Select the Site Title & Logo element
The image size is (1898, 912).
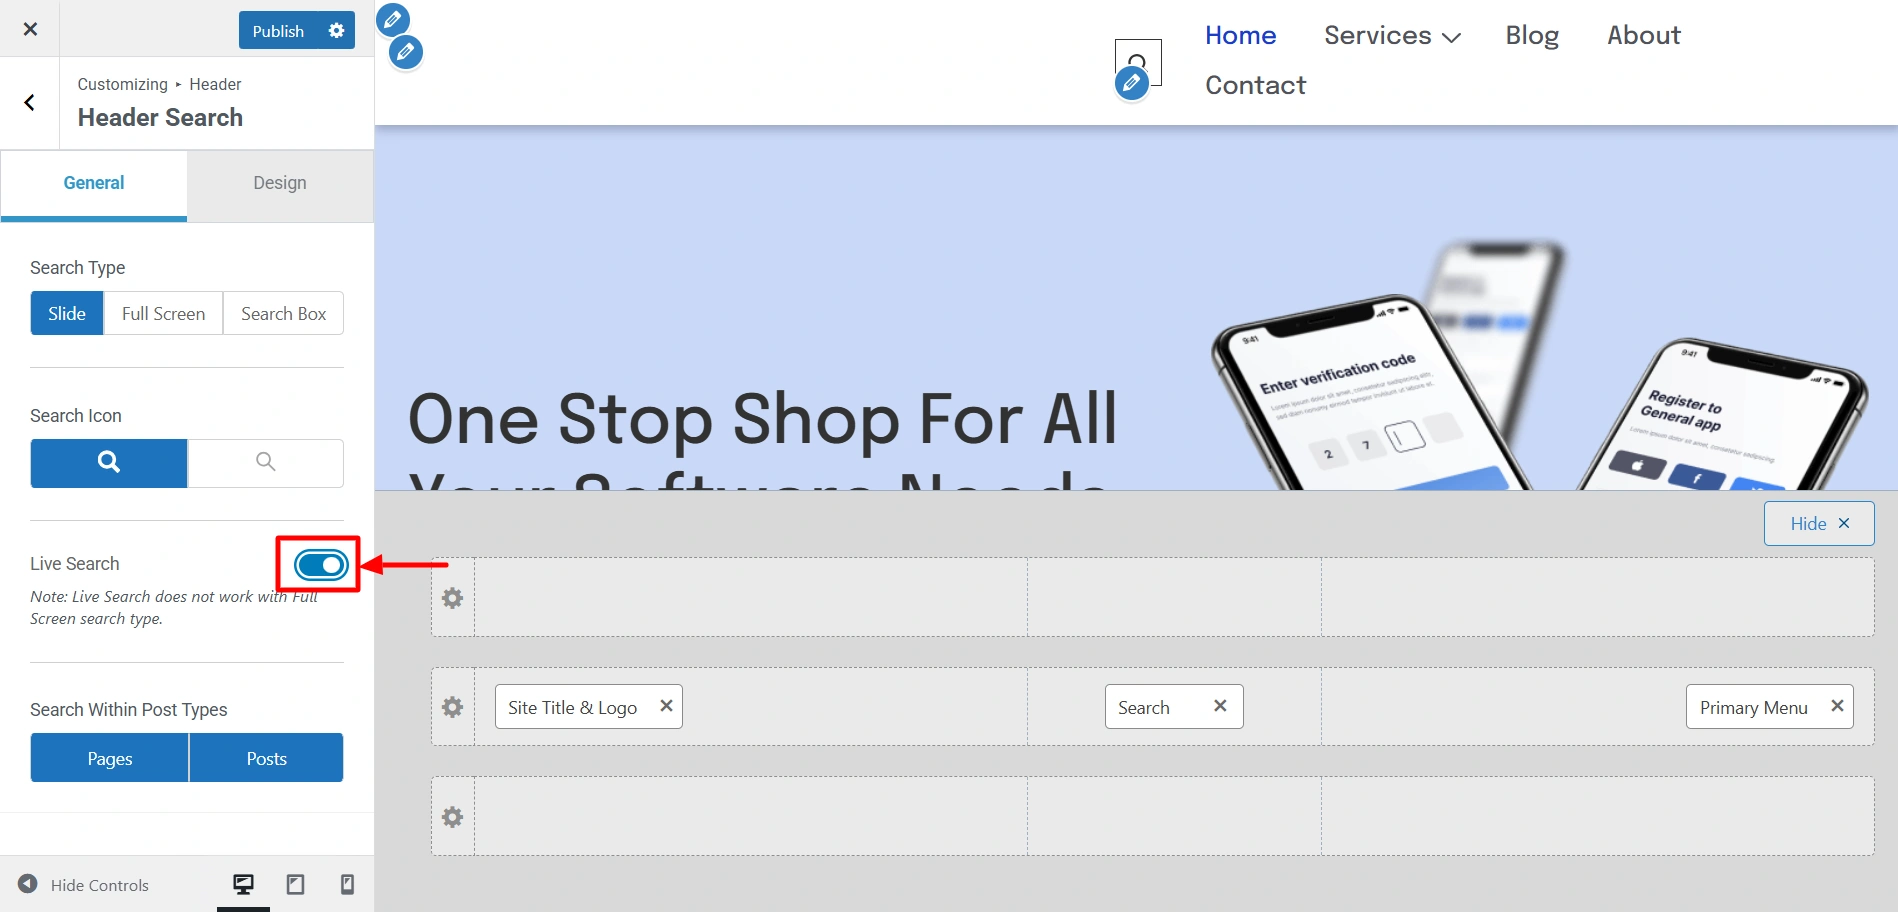click(x=573, y=708)
